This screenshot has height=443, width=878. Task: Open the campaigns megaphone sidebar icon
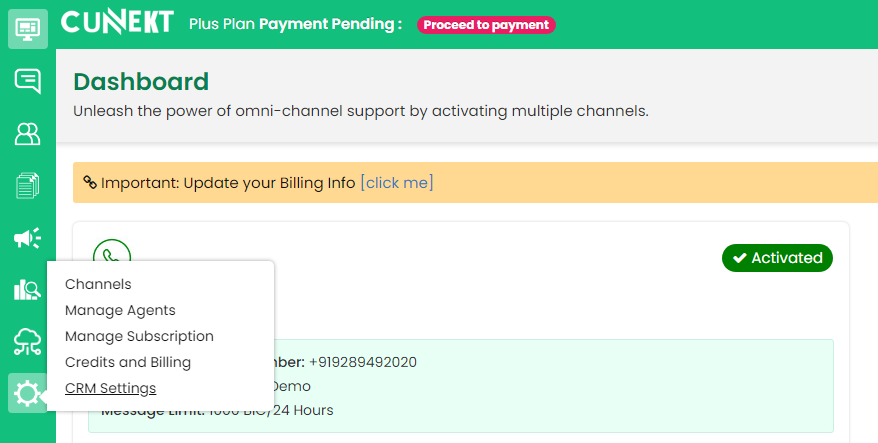click(x=28, y=238)
